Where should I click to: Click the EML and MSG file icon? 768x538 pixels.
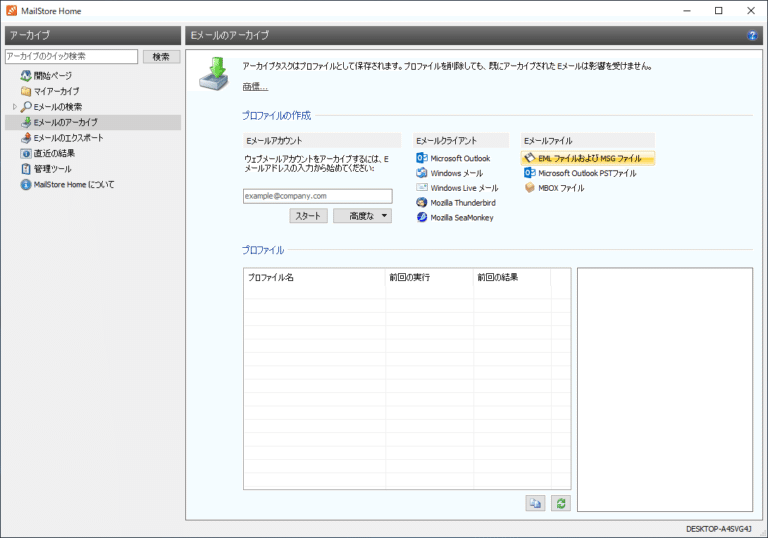click(x=529, y=158)
